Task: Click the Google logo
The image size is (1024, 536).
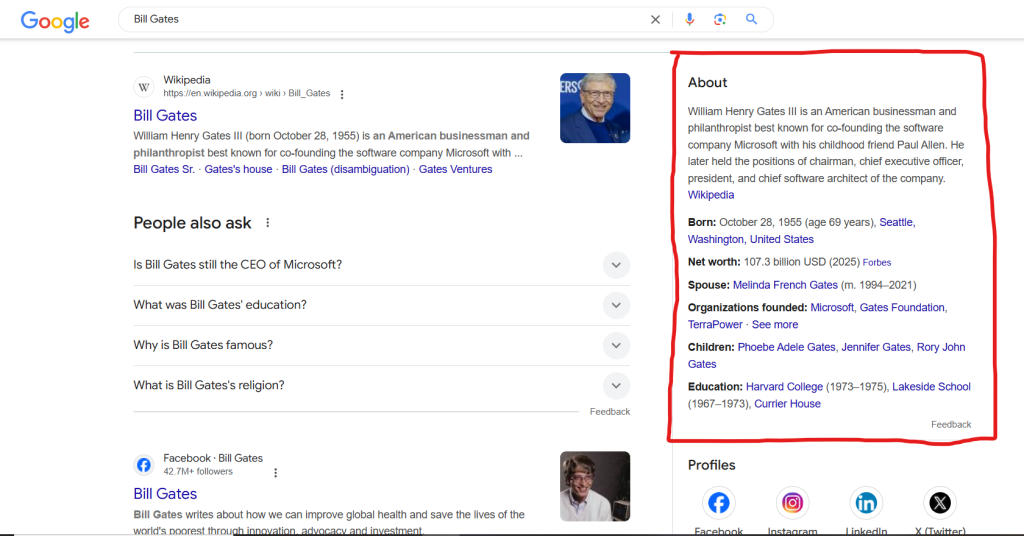Action: pos(54,20)
